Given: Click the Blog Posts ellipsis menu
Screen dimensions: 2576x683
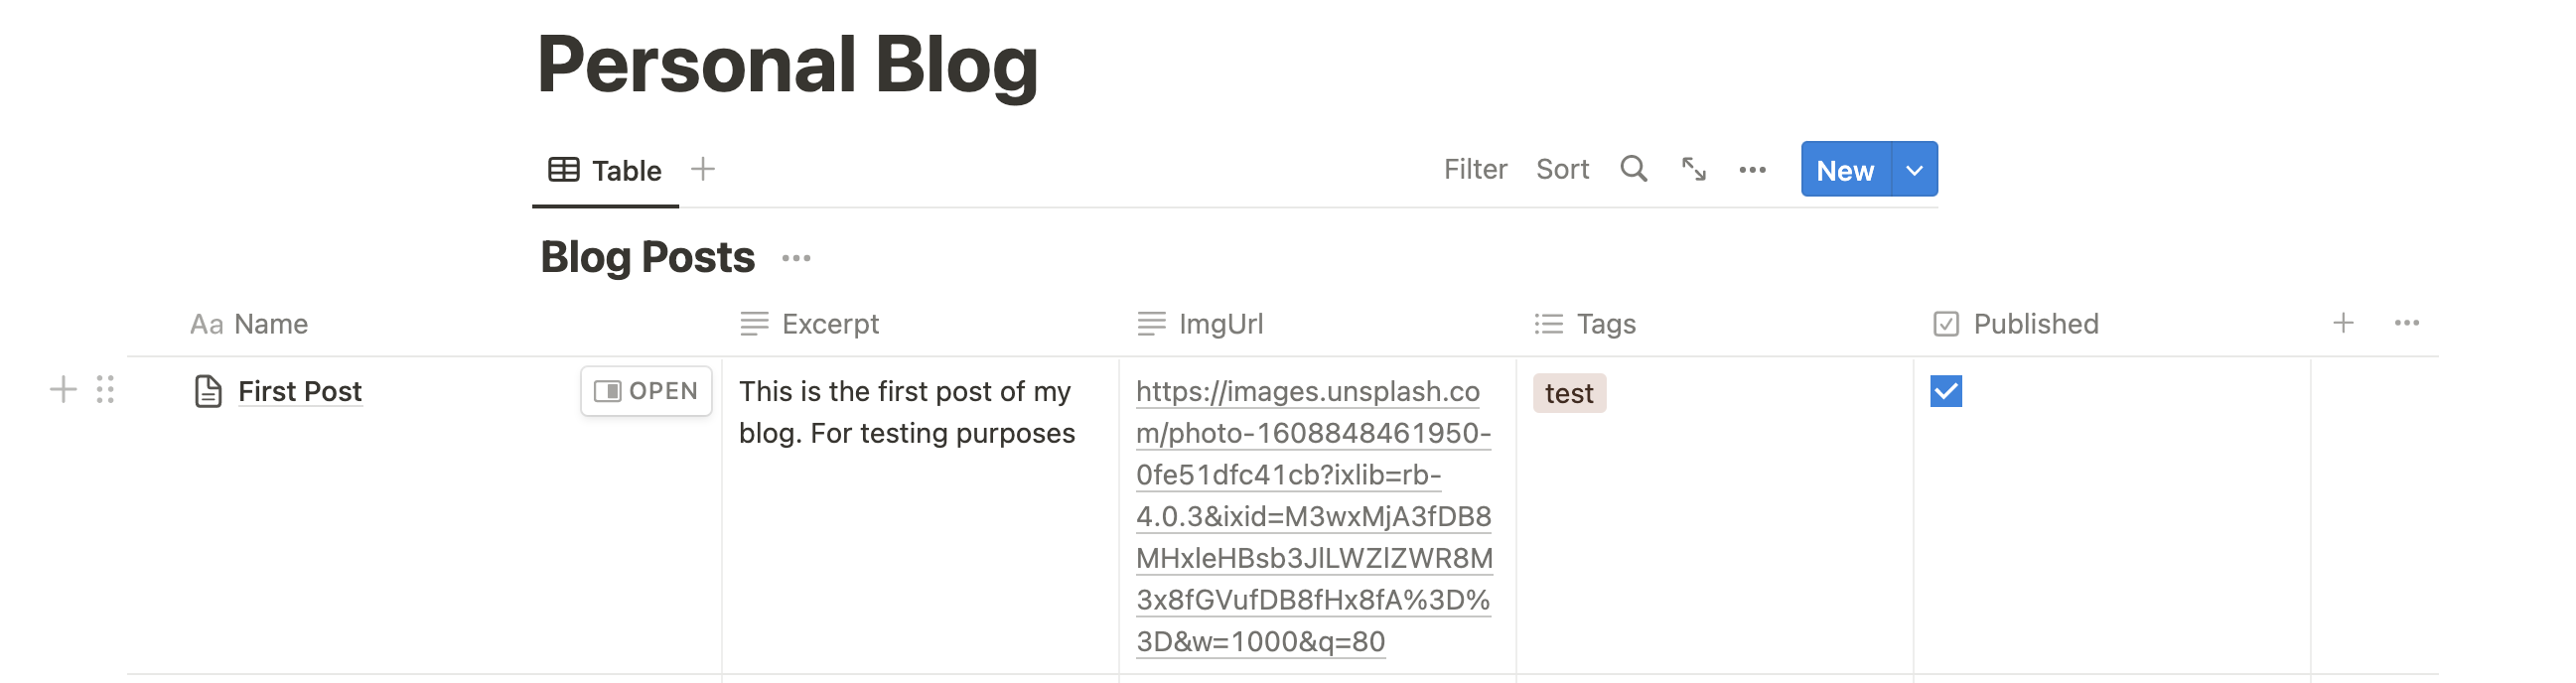Looking at the screenshot, I should pos(796,258).
